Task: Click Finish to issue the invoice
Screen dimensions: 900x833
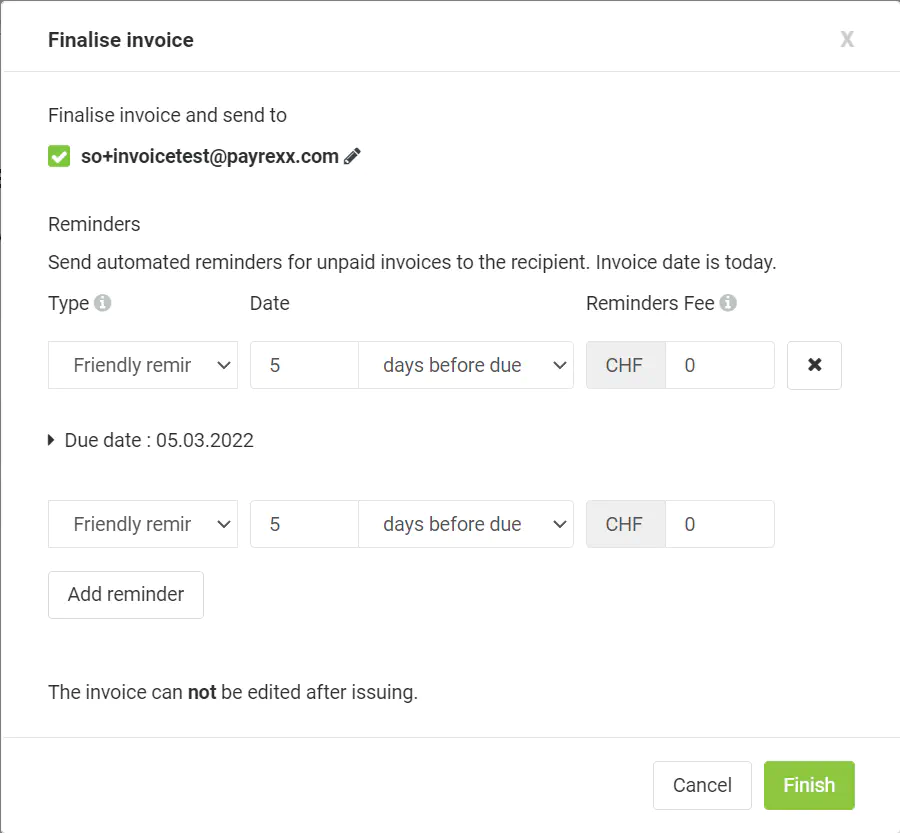Action: [809, 785]
